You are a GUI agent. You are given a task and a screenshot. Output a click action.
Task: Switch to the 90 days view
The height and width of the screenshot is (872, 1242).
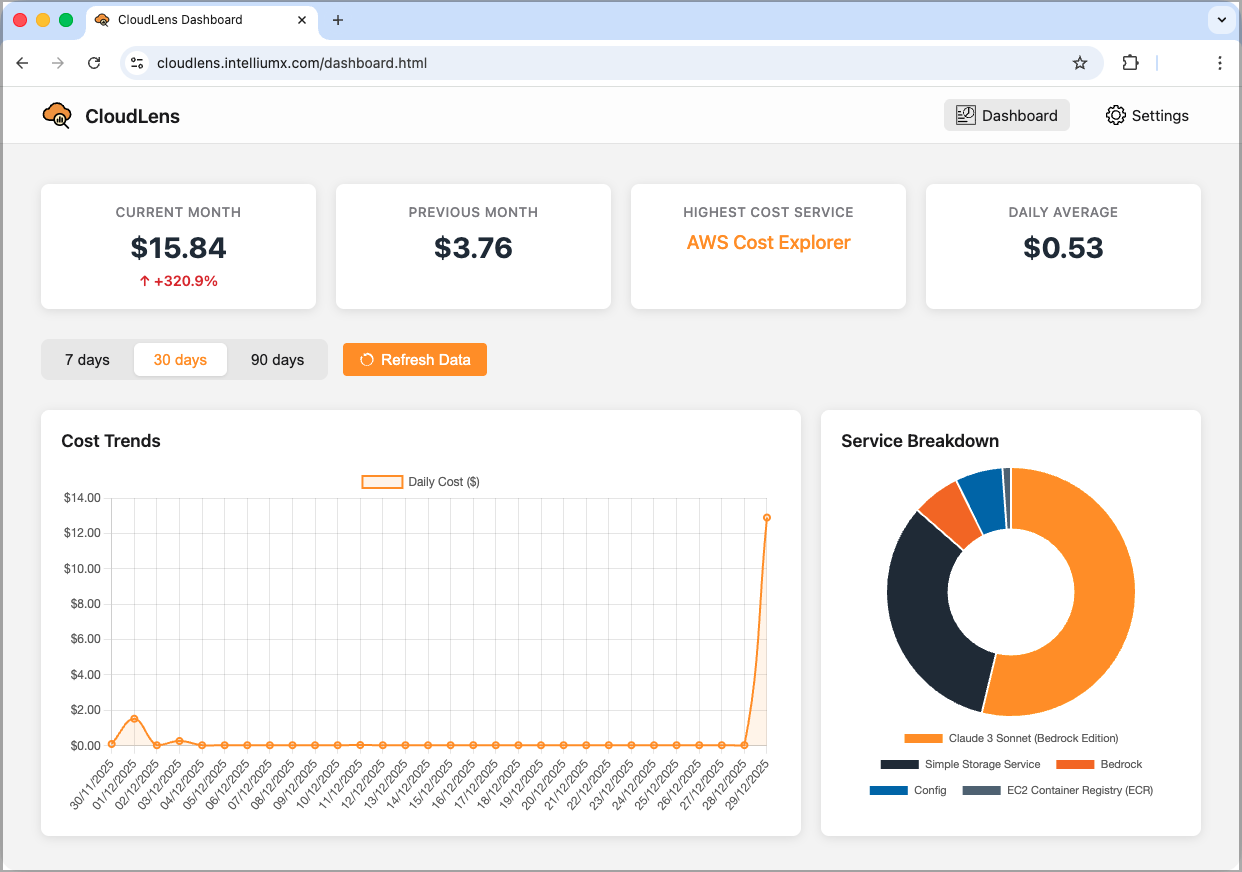coord(277,359)
